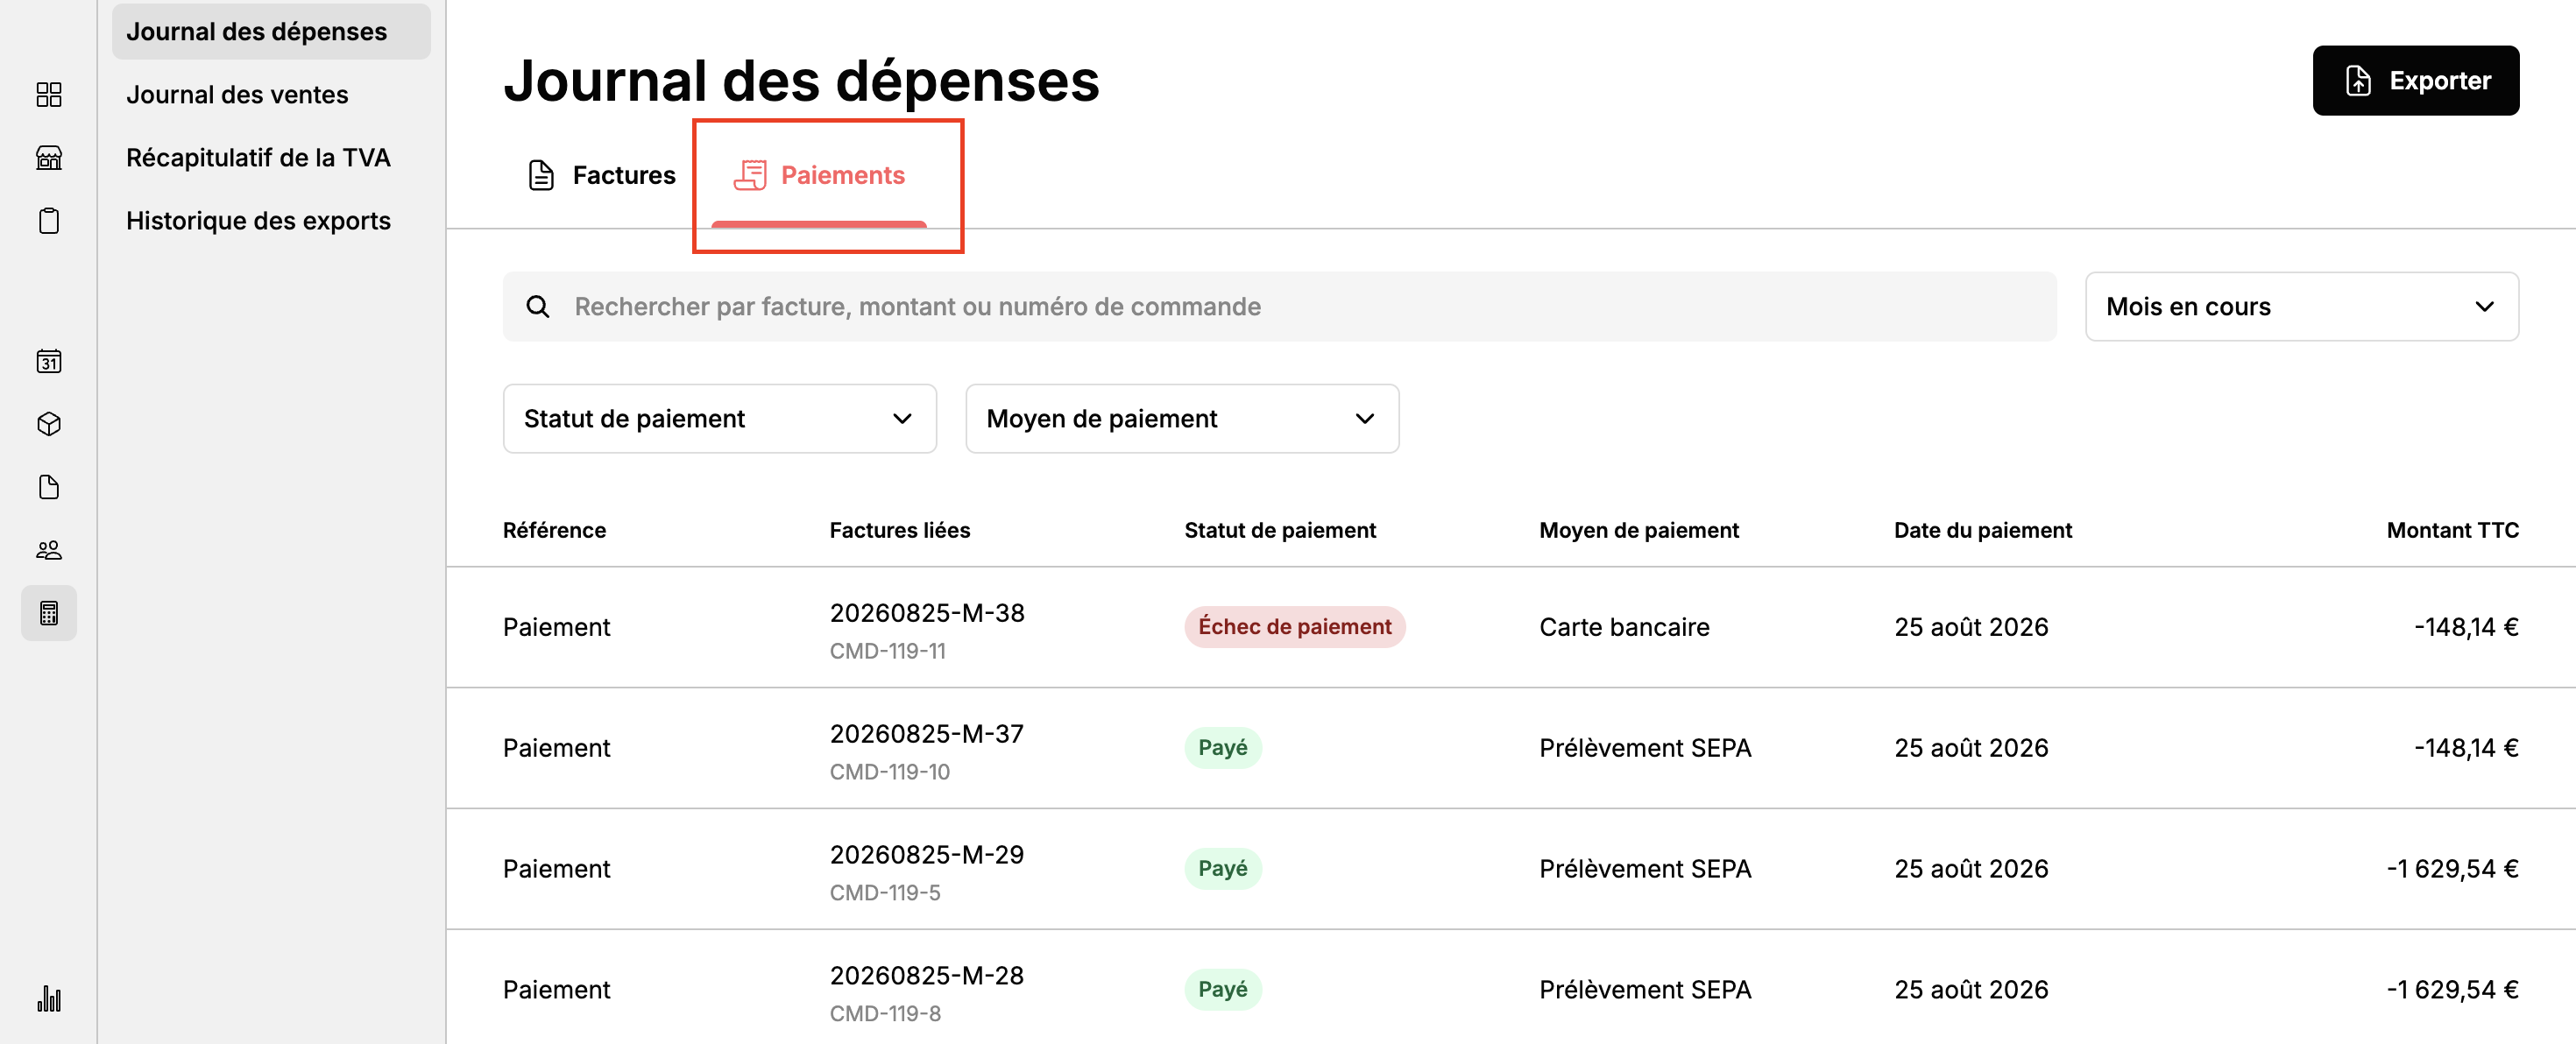Click chevron of Moyen de paiement filter

(x=1364, y=418)
